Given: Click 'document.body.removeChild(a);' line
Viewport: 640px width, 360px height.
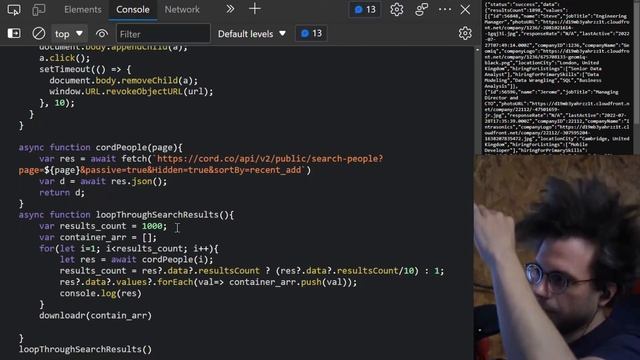Looking at the screenshot, I should point(124,80).
